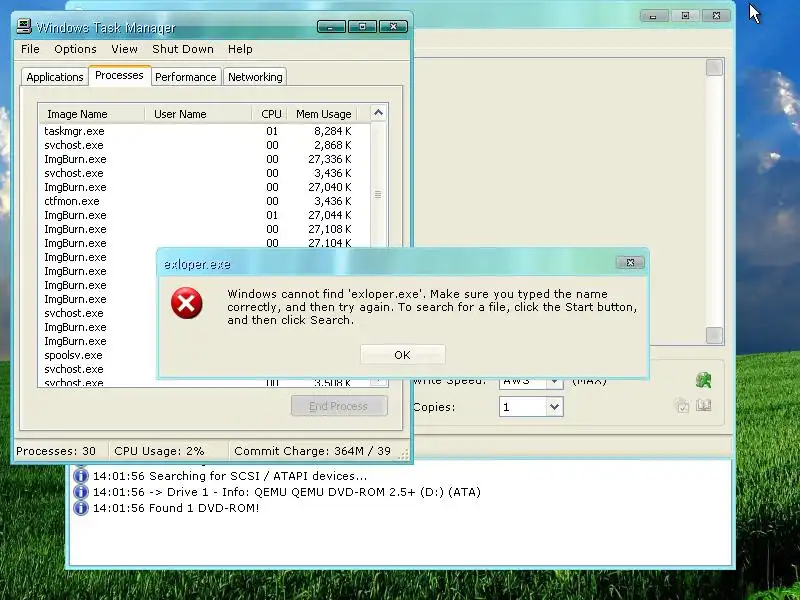Sort by the CPU column header
The image size is (800, 600).
270,114
